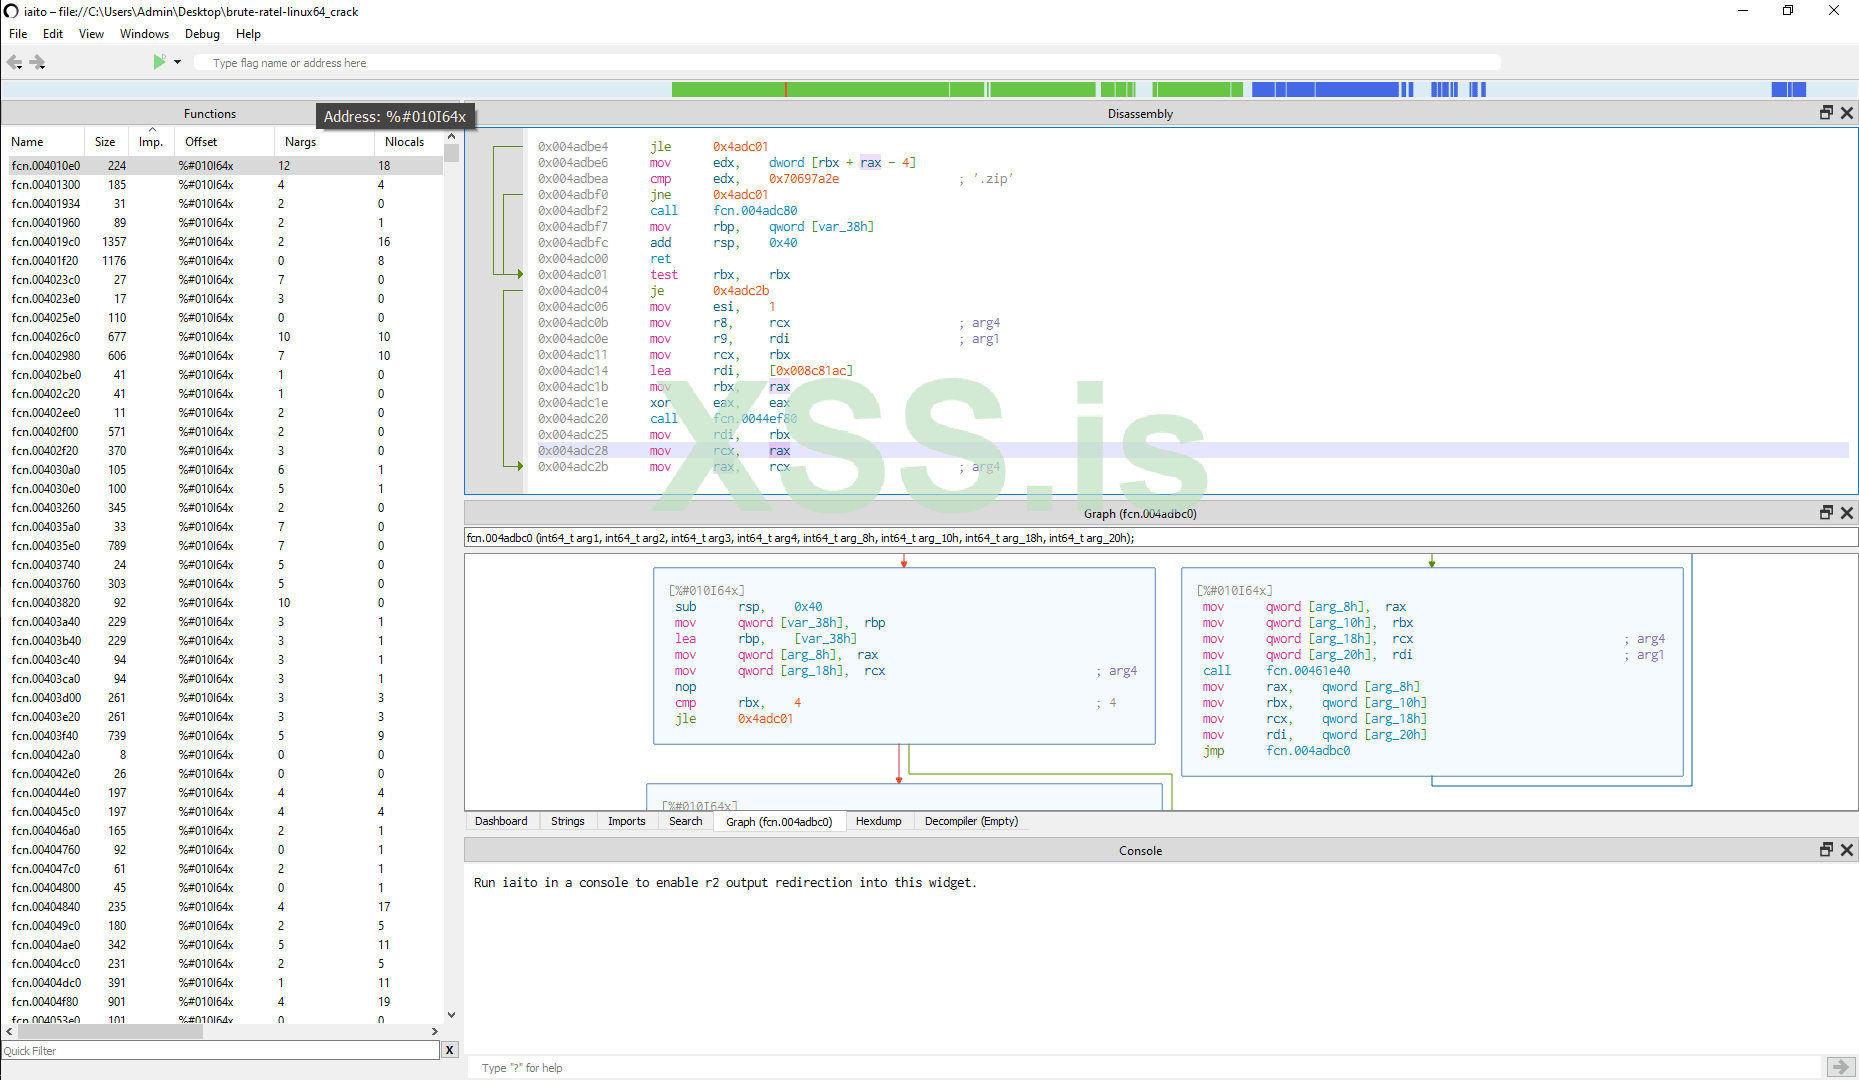Switch to the Strings tab
The width and height of the screenshot is (1859, 1080).
coord(568,821)
